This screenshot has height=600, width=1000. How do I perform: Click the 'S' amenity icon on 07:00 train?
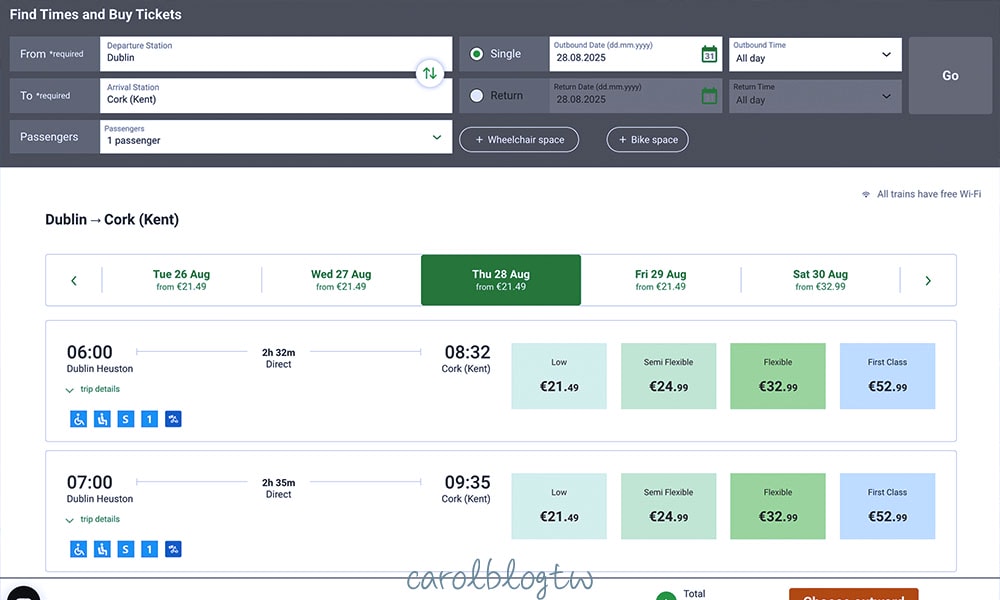click(x=126, y=549)
